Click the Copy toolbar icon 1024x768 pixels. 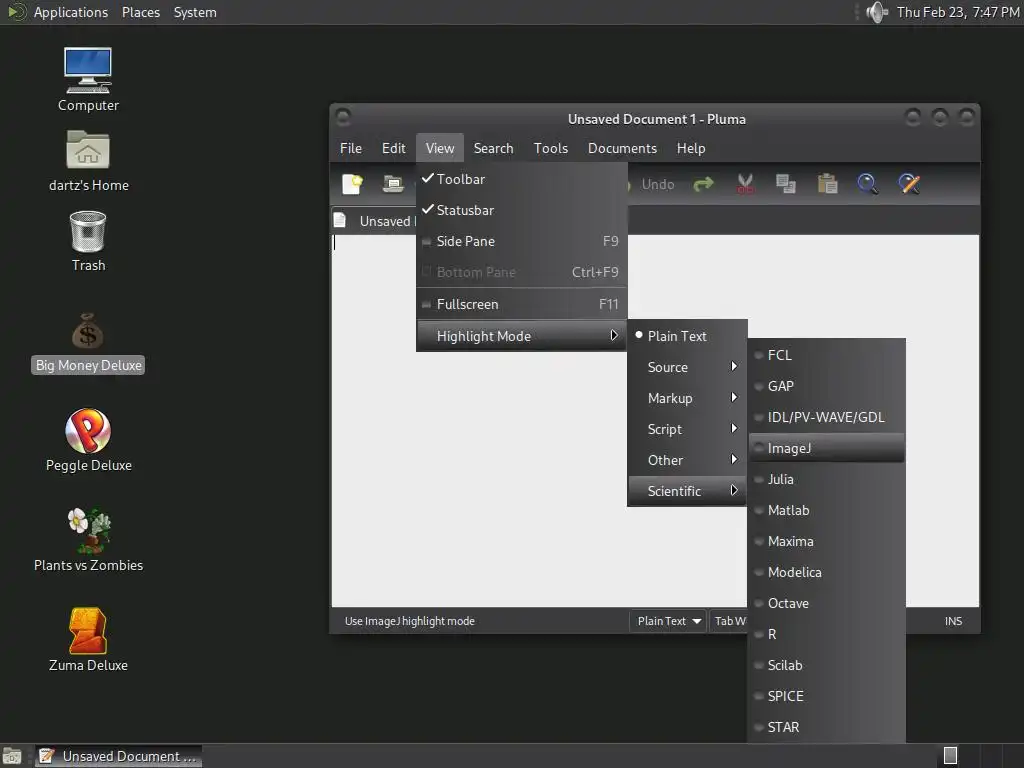tap(786, 184)
